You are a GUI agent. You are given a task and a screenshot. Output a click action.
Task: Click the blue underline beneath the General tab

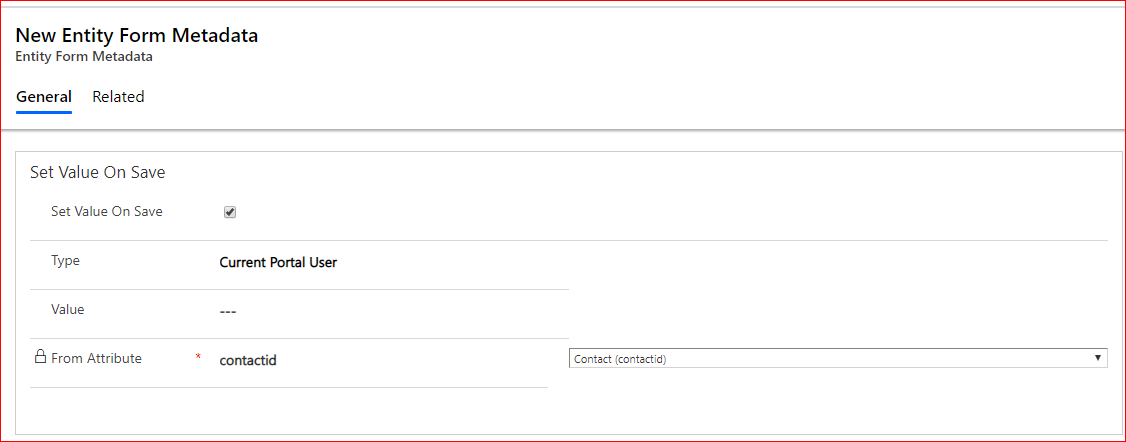point(44,112)
